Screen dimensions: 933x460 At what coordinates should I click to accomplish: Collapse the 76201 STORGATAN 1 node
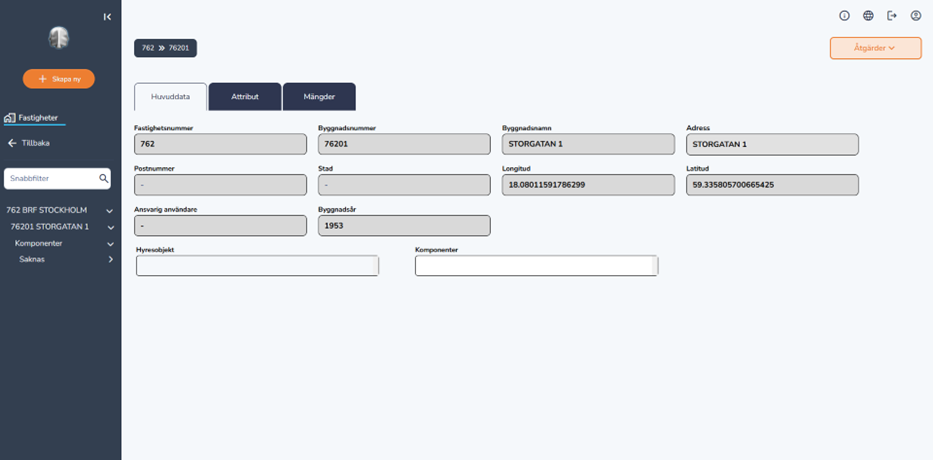click(110, 227)
